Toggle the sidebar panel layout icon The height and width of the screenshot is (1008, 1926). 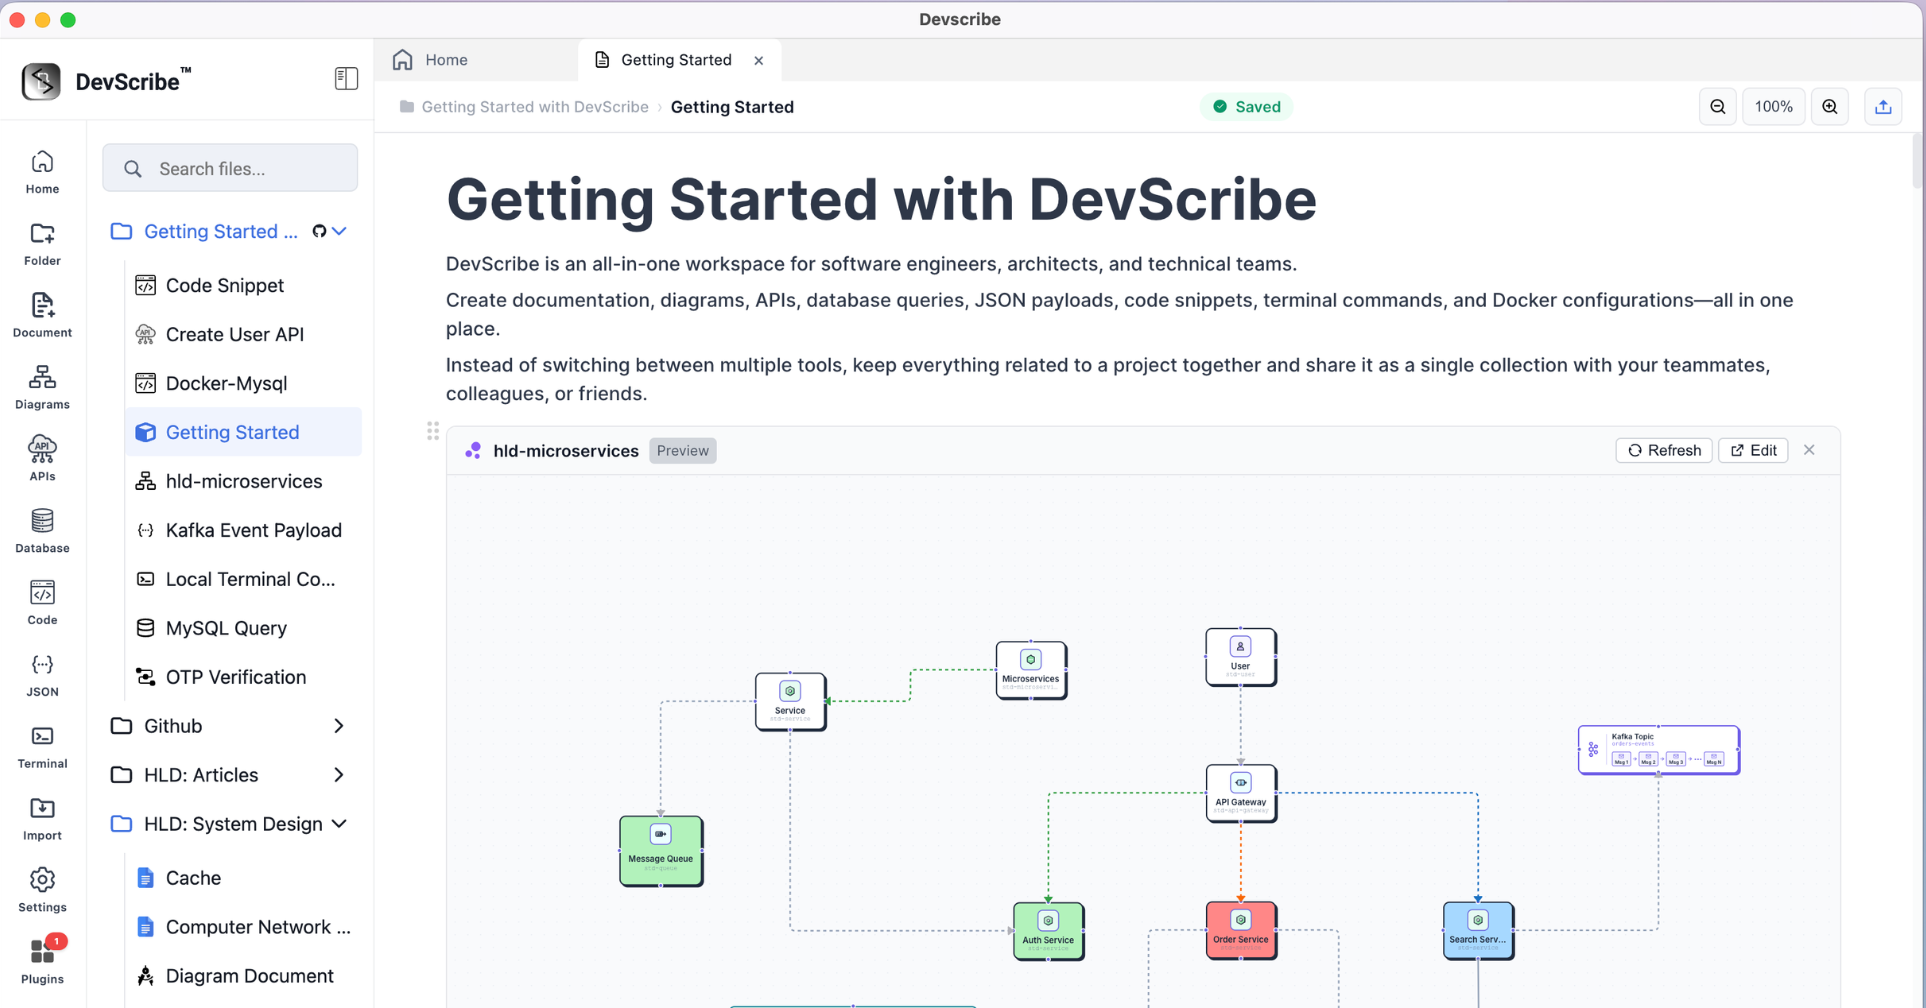346,78
